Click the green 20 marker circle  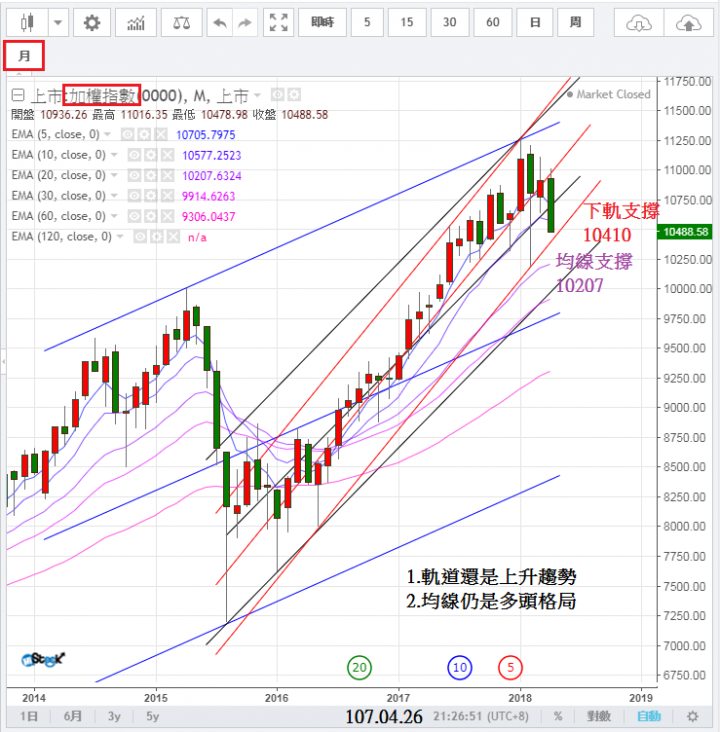pos(360,668)
